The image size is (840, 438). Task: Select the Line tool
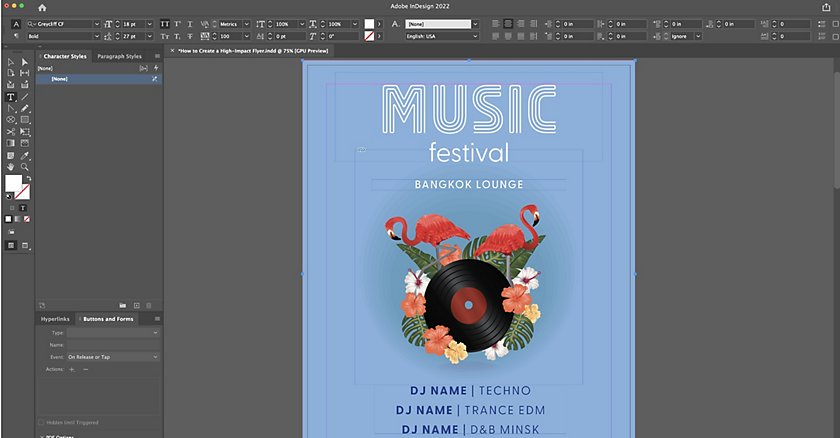(25, 97)
